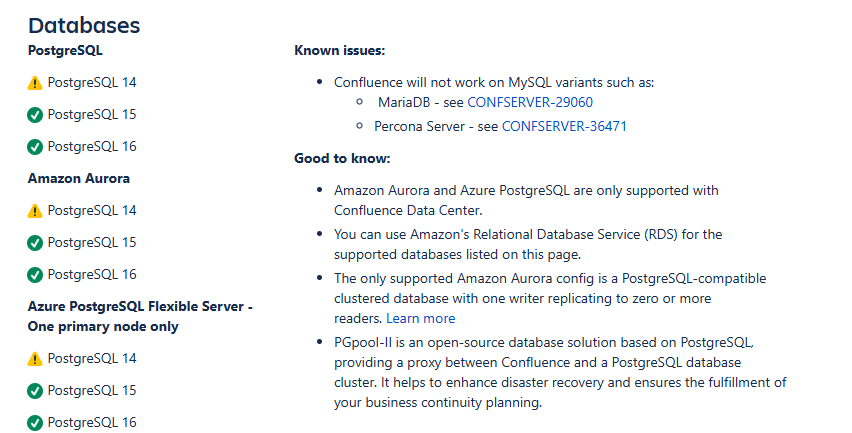Click the PostgreSQL 16 text under Amazon Aurora
This screenshot has height=433, width=852.
pyautogui.click(x=92, y=274)
